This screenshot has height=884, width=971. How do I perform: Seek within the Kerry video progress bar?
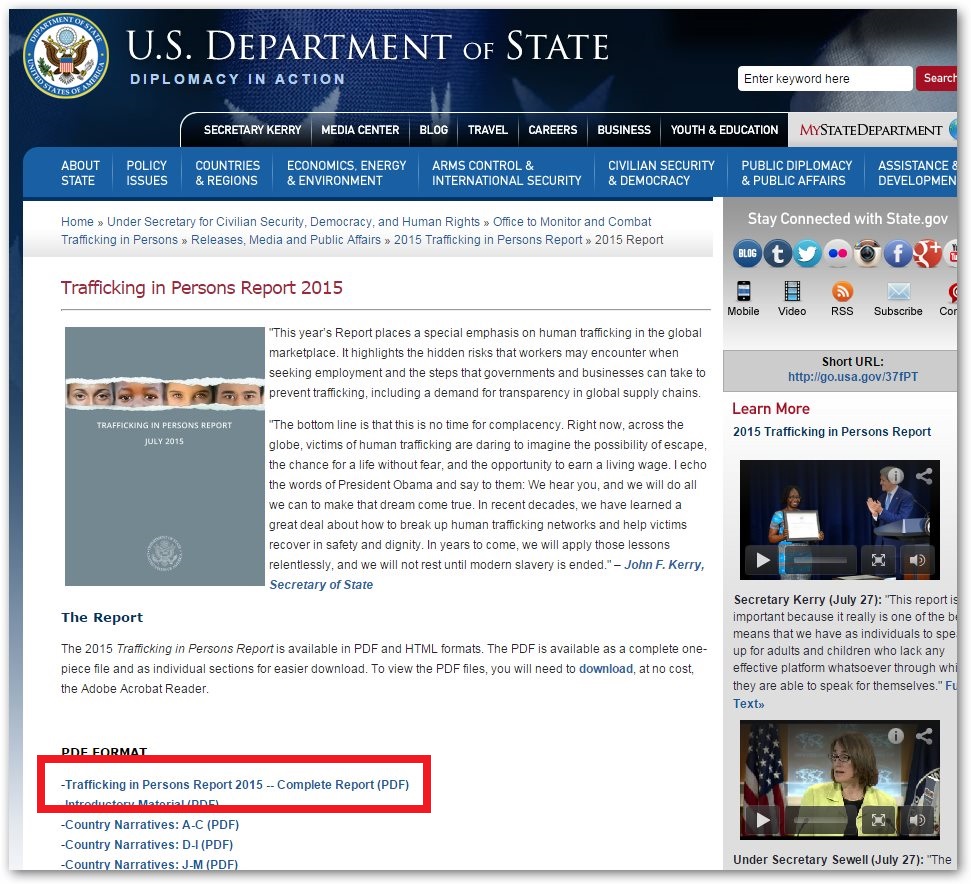click(819, 560)
